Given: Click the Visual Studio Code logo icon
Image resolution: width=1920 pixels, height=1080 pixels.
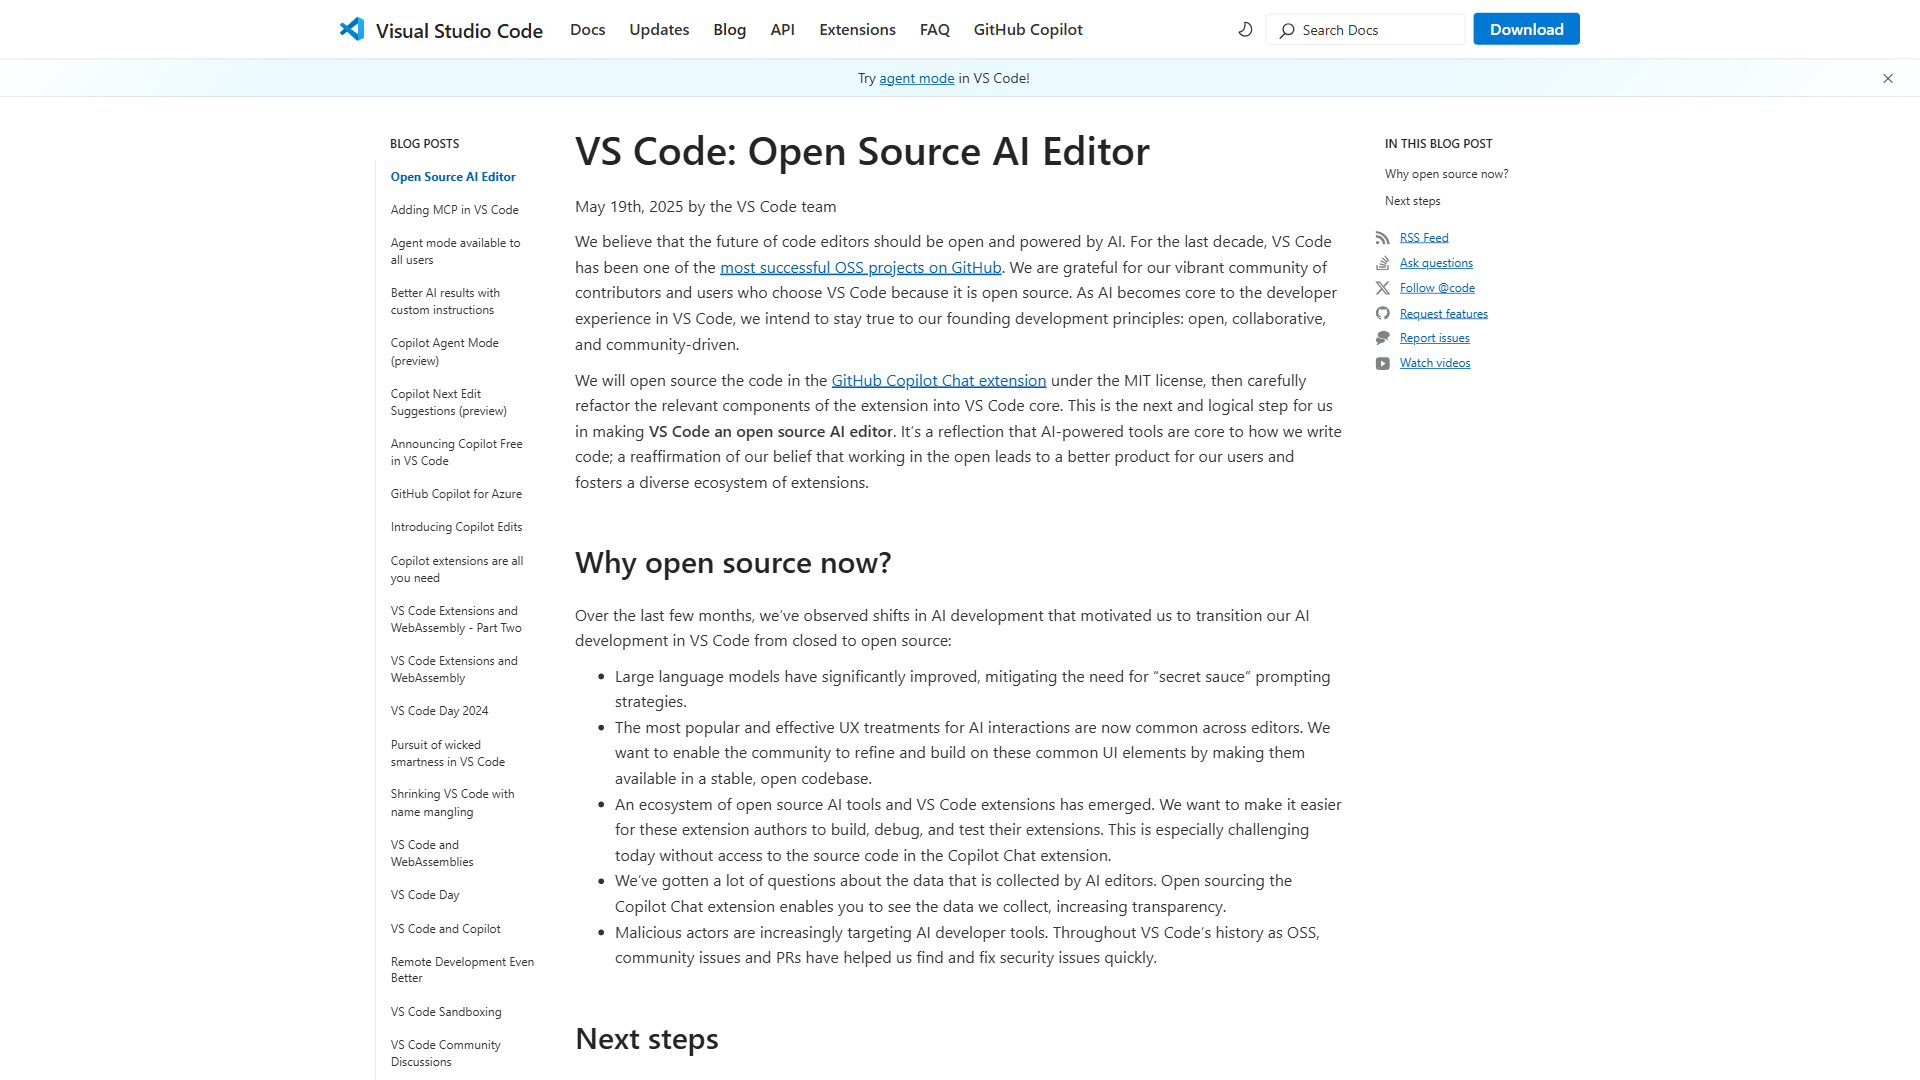Looking at the screenshot, I should (352, 29).
